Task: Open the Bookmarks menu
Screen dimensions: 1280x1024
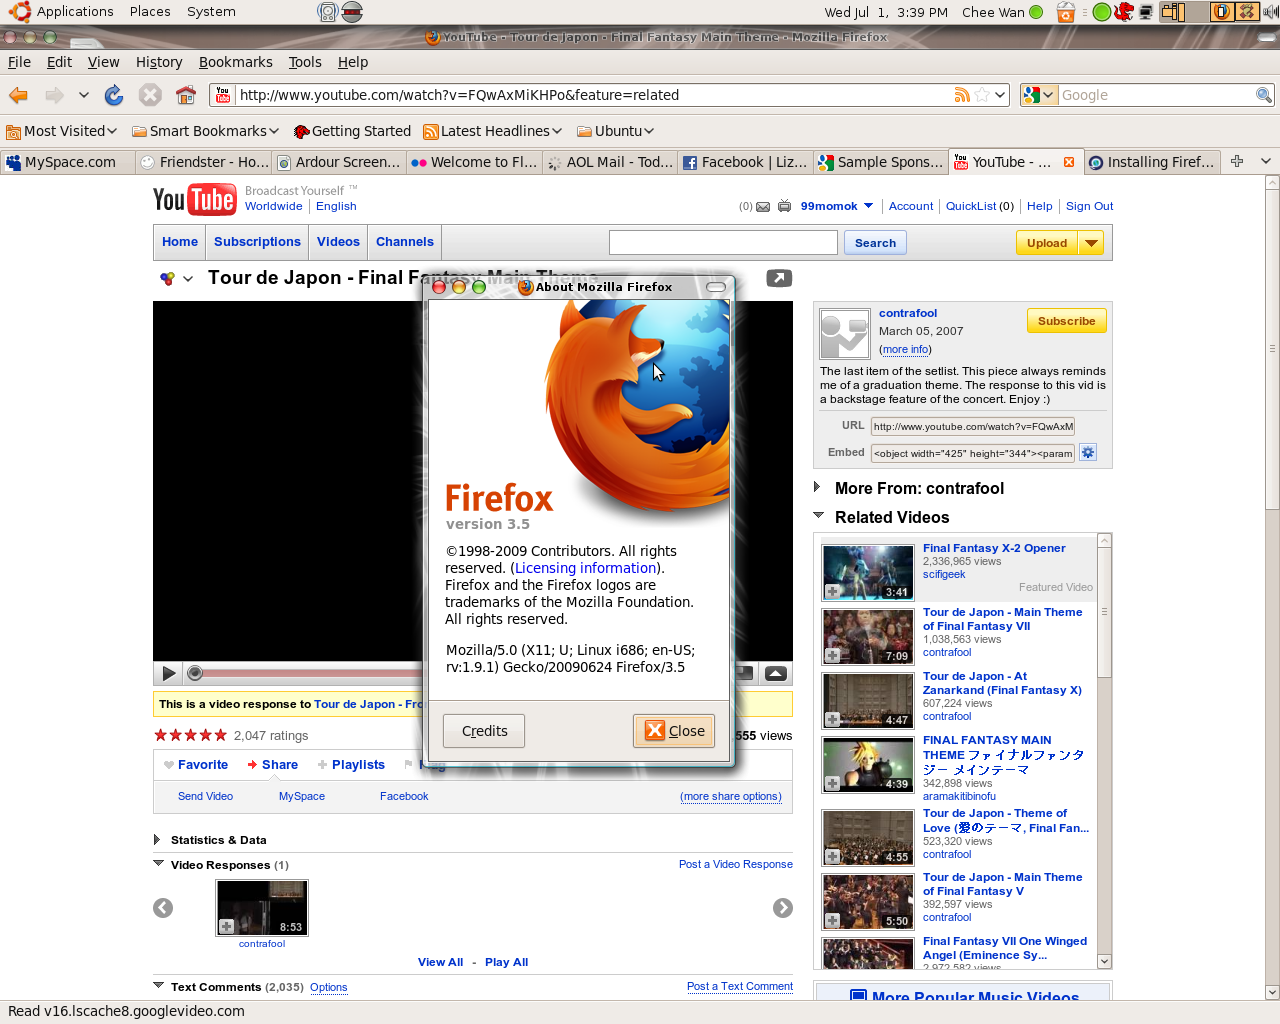Action: pyautogui.click(x=235, y=62)
